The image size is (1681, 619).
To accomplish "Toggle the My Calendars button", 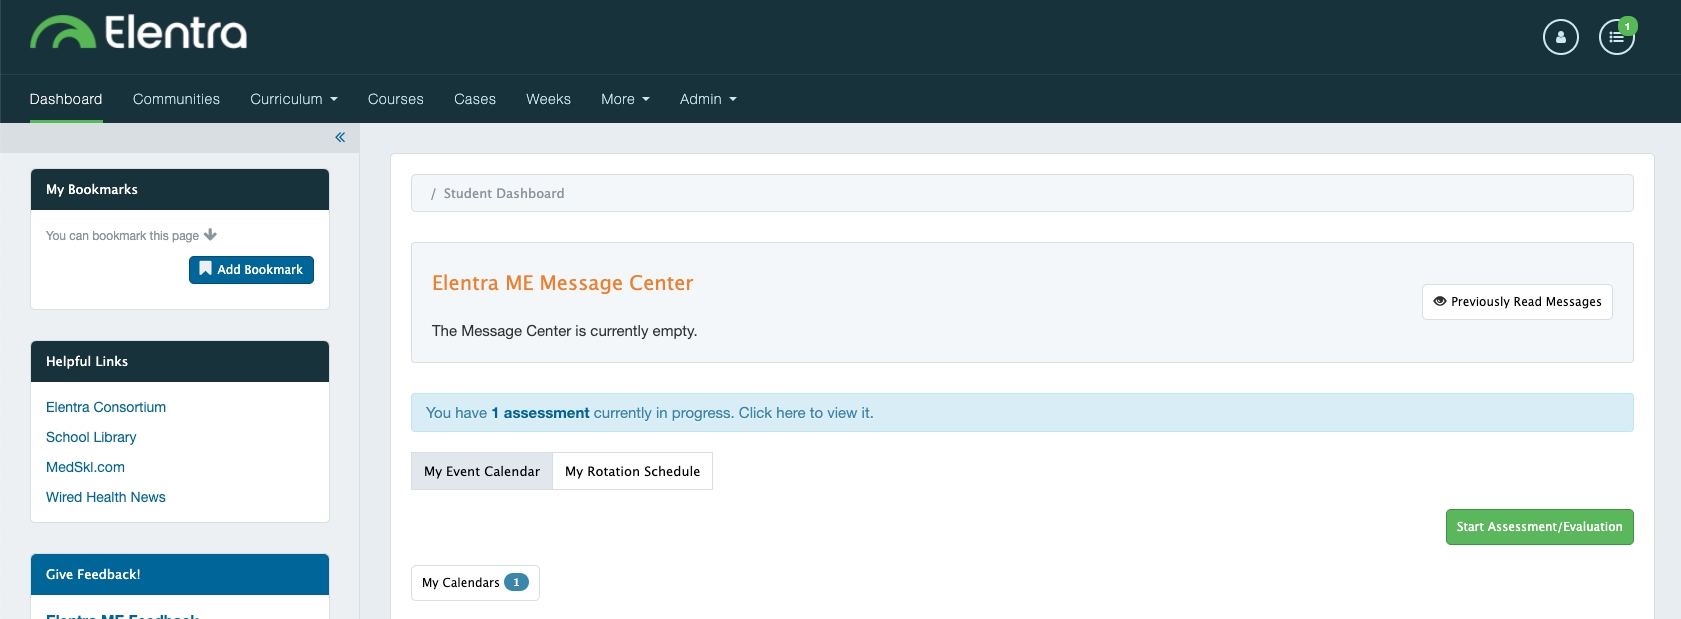I will point(475,583).
